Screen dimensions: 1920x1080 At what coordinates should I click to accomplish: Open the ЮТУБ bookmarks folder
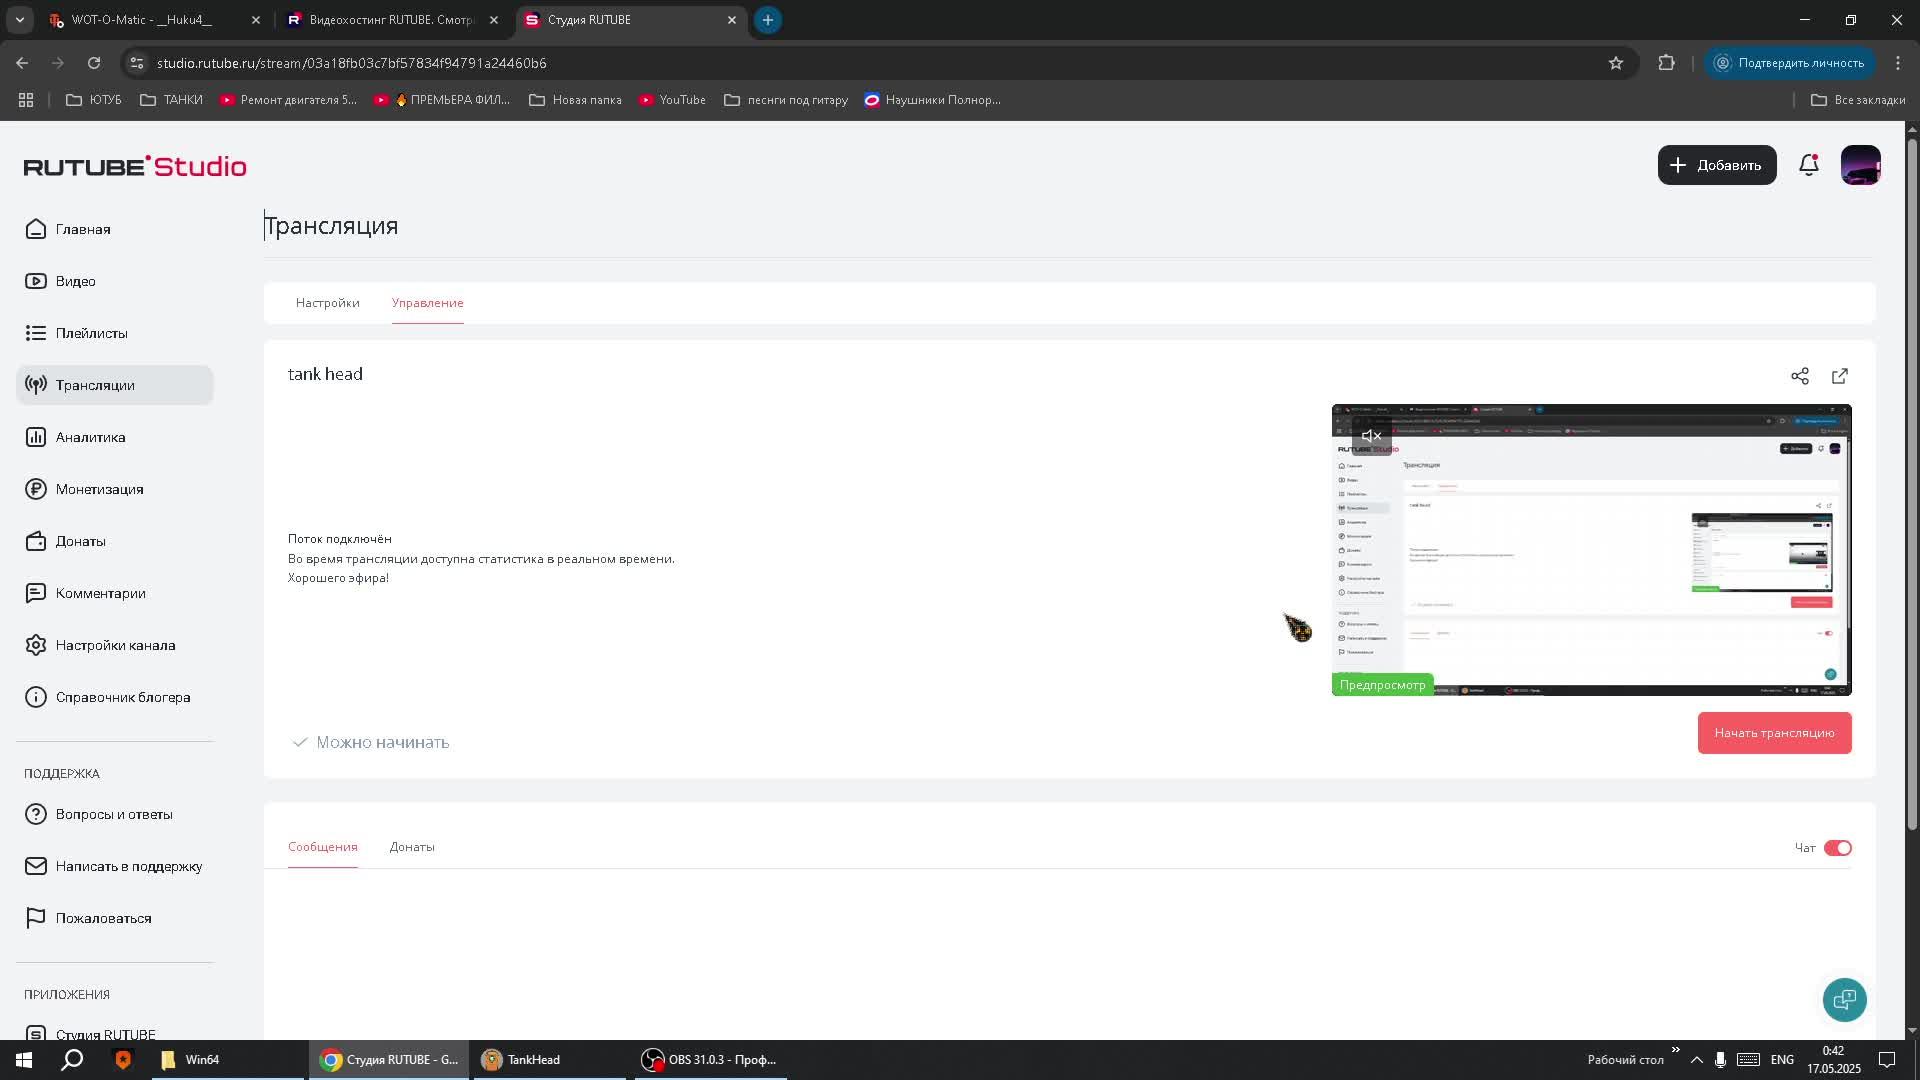pos(93,100)
